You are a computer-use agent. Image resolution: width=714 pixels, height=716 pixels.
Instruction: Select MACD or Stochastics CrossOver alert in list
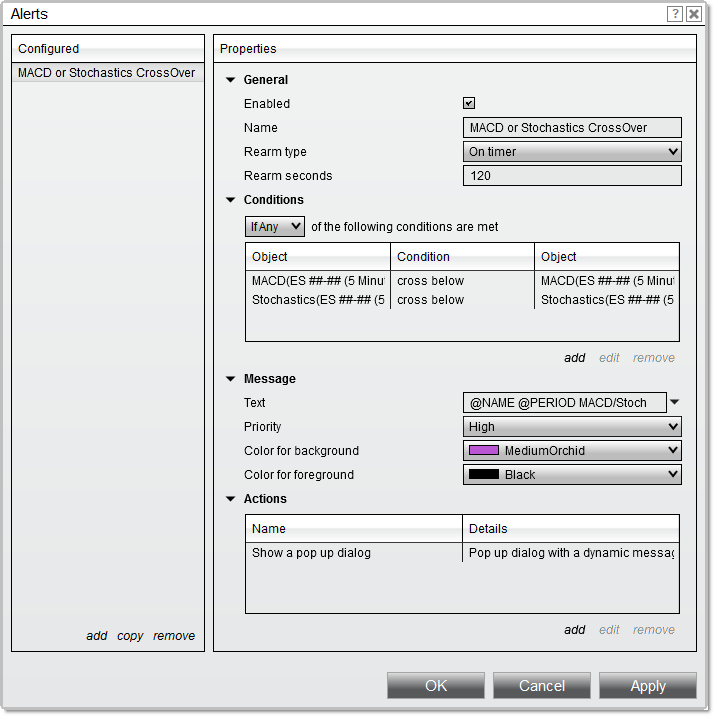[107, 73]
